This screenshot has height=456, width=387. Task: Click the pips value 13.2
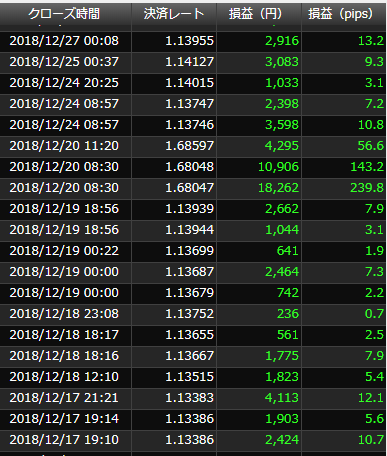coord(371,41)
